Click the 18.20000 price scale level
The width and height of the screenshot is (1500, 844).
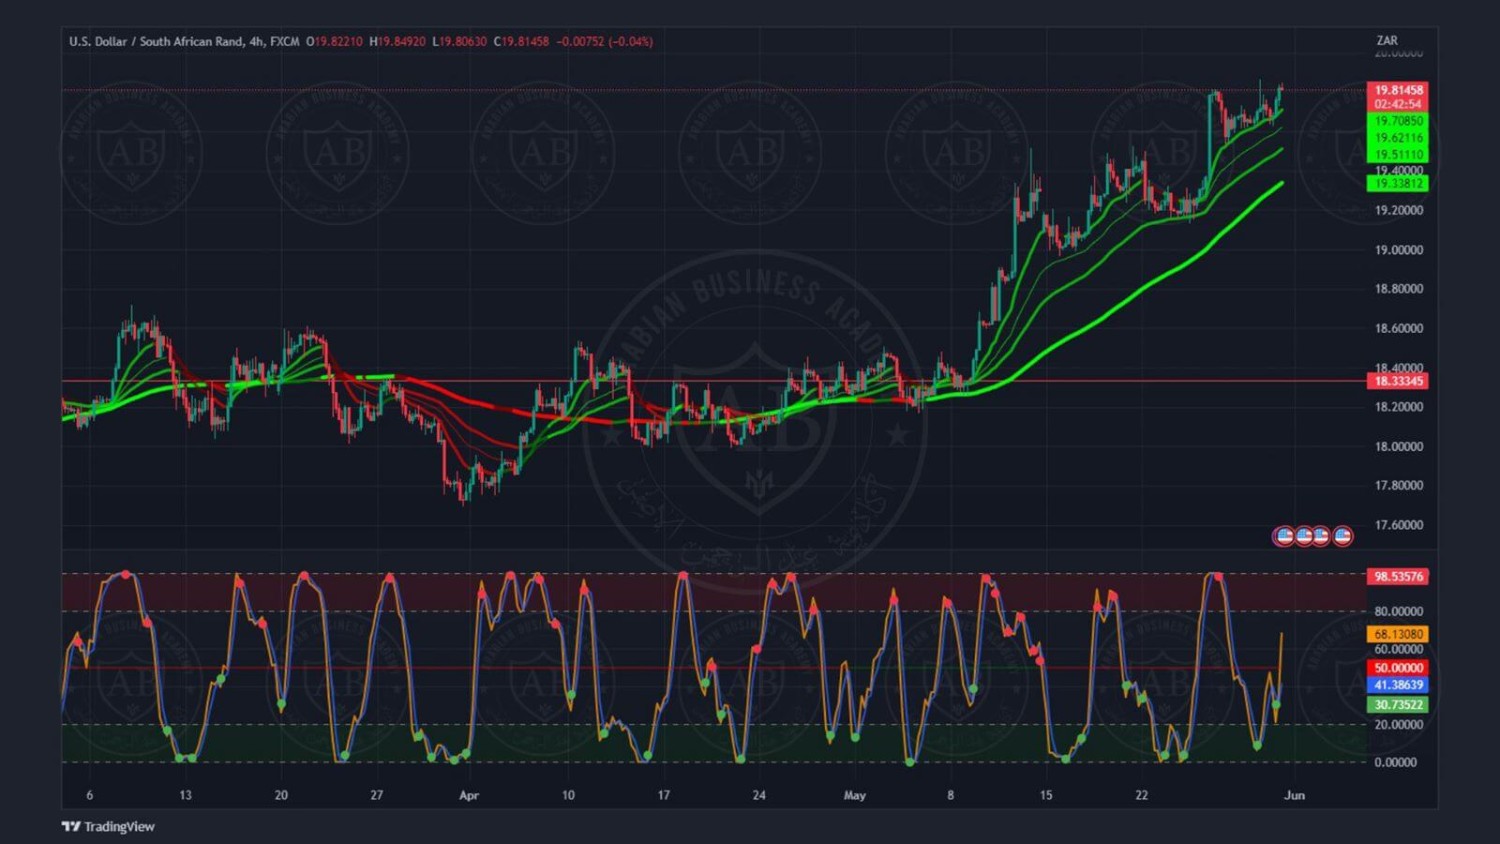pyautogui.click(x=1398, y=407)
